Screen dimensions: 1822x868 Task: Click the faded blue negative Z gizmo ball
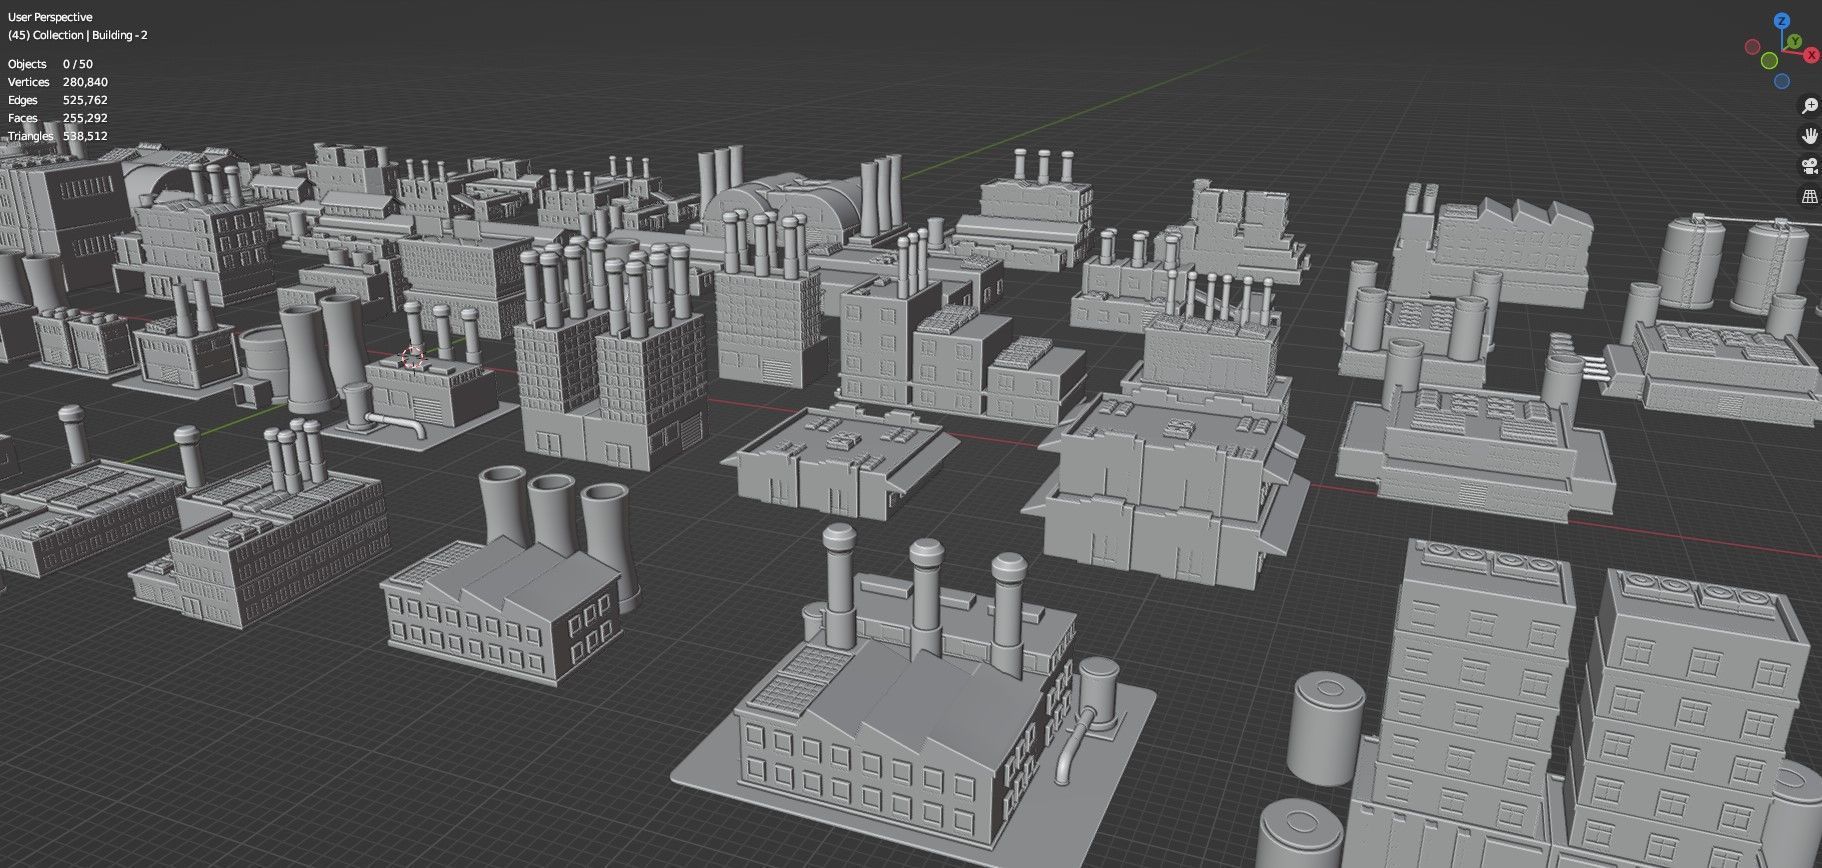click(x=1782, y=81)
